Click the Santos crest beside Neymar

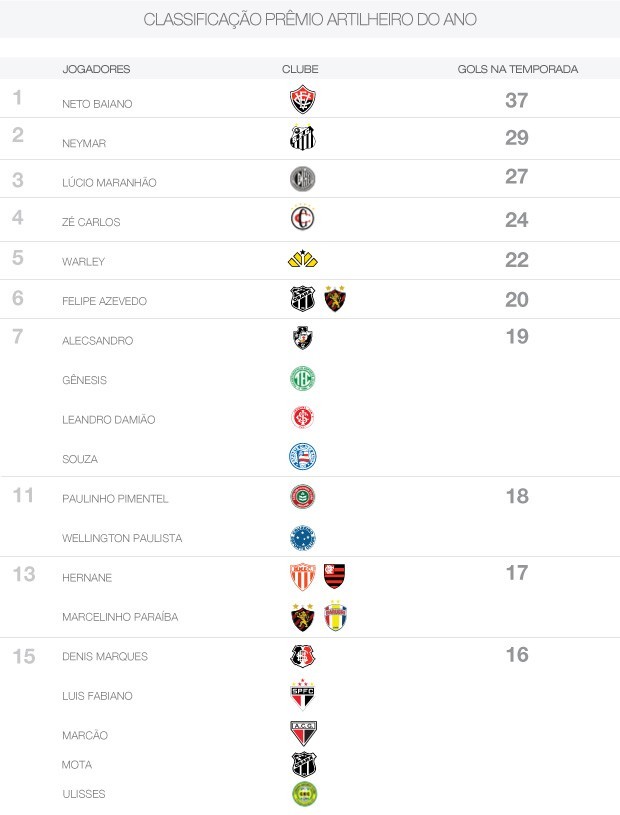302,139
